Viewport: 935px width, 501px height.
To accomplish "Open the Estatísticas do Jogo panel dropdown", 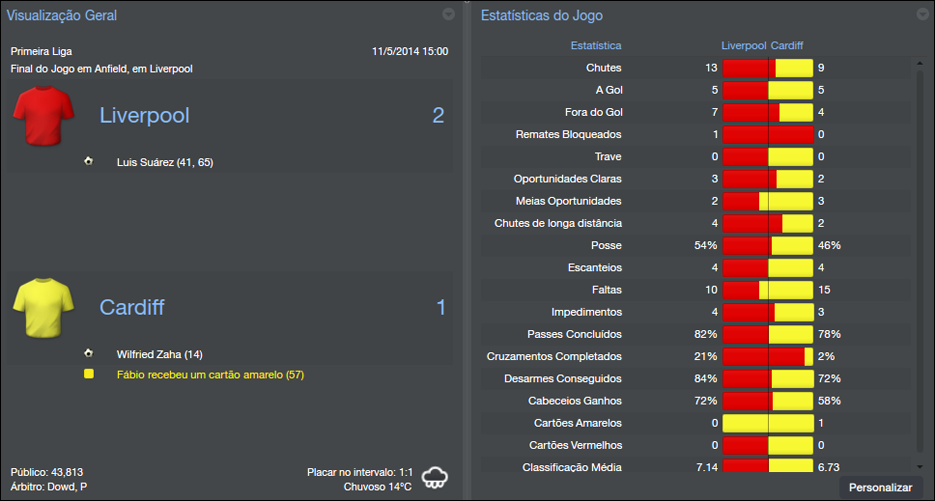I will 923,15.
